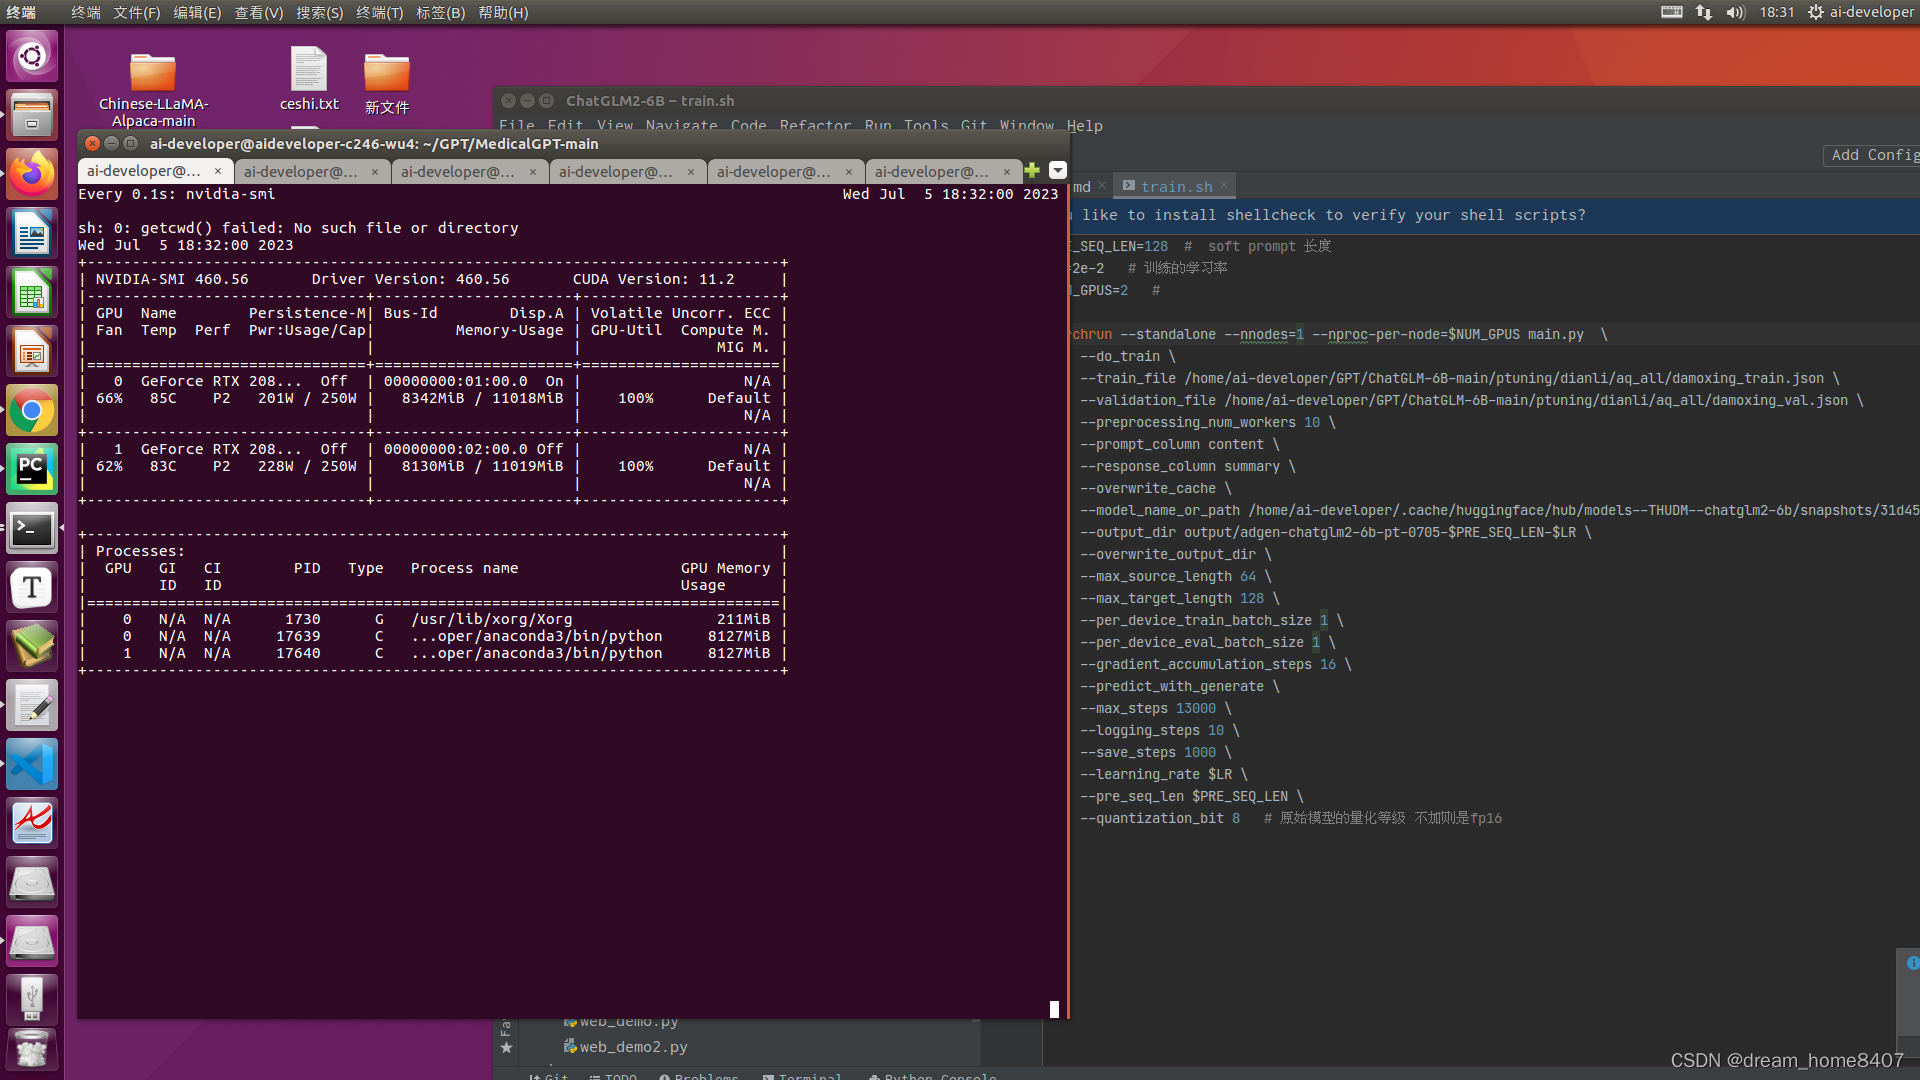Screen dimensions: 1920x1080
Task: Click the shellcheck install notification banner
Action: 1495,215
